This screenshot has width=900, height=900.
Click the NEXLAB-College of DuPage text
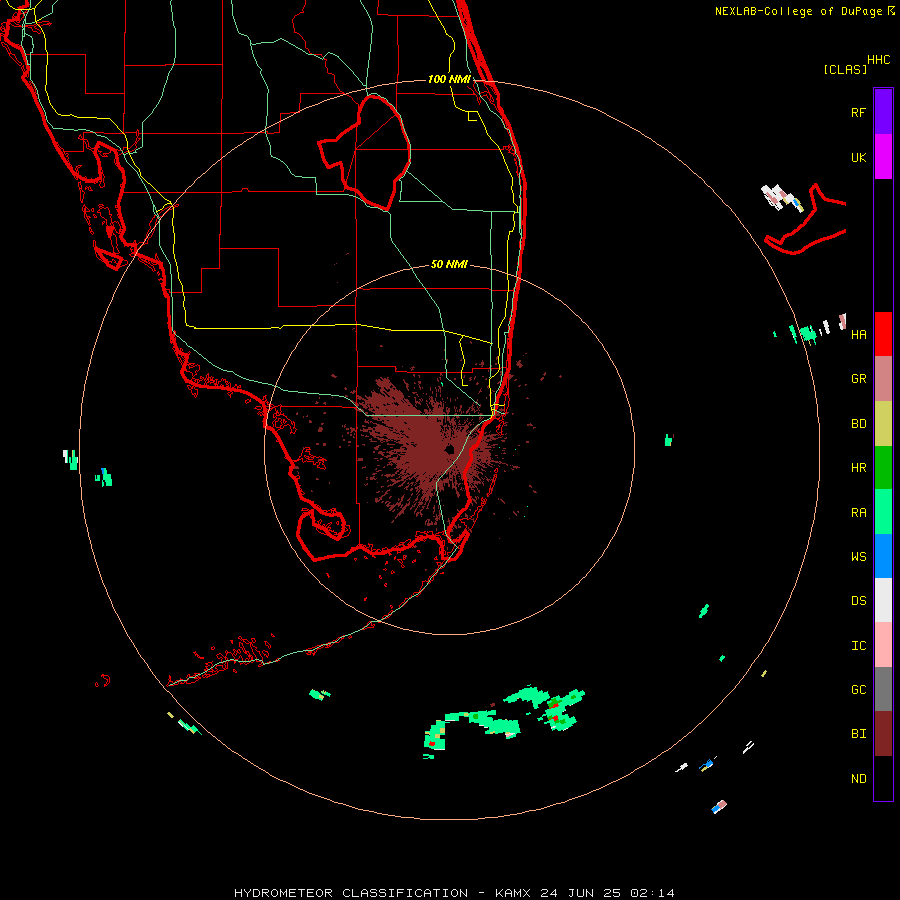tap(798, 11)
